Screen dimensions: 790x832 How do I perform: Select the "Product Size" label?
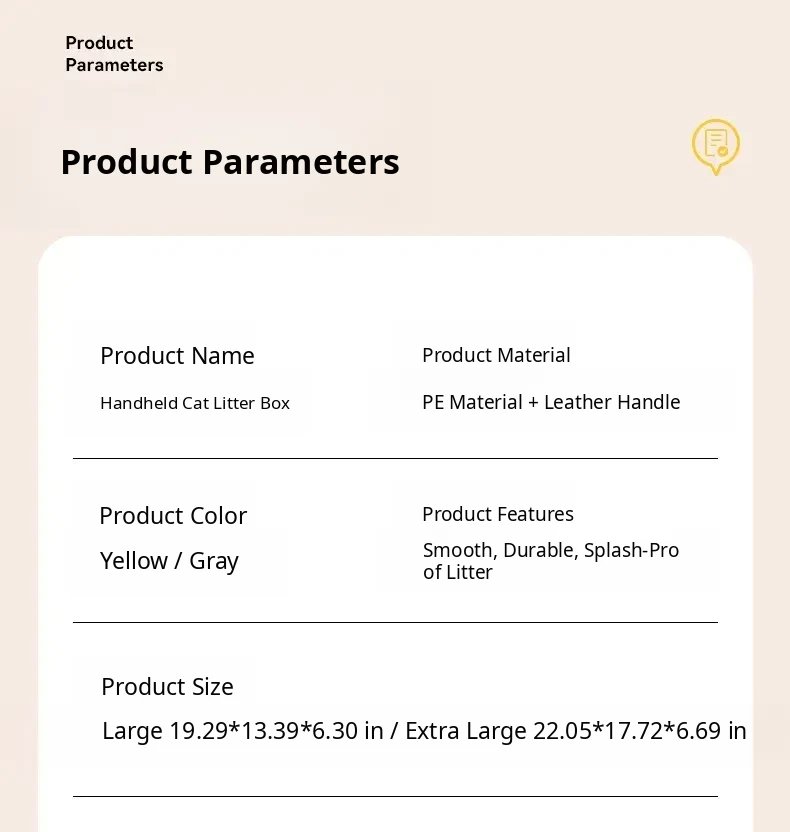pos(167,687)
